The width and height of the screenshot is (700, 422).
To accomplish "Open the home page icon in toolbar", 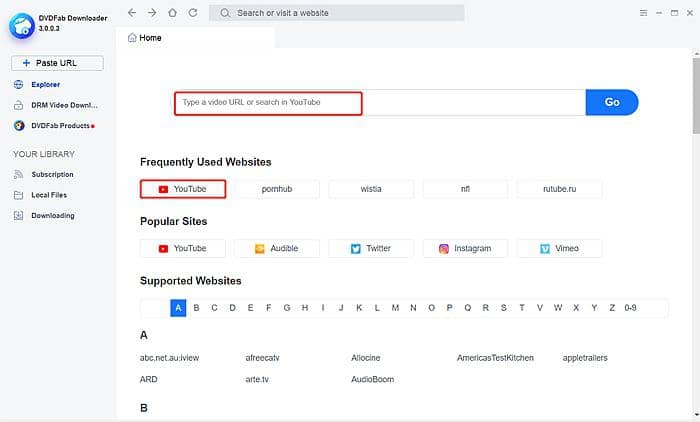I will [x=172, y=13].
